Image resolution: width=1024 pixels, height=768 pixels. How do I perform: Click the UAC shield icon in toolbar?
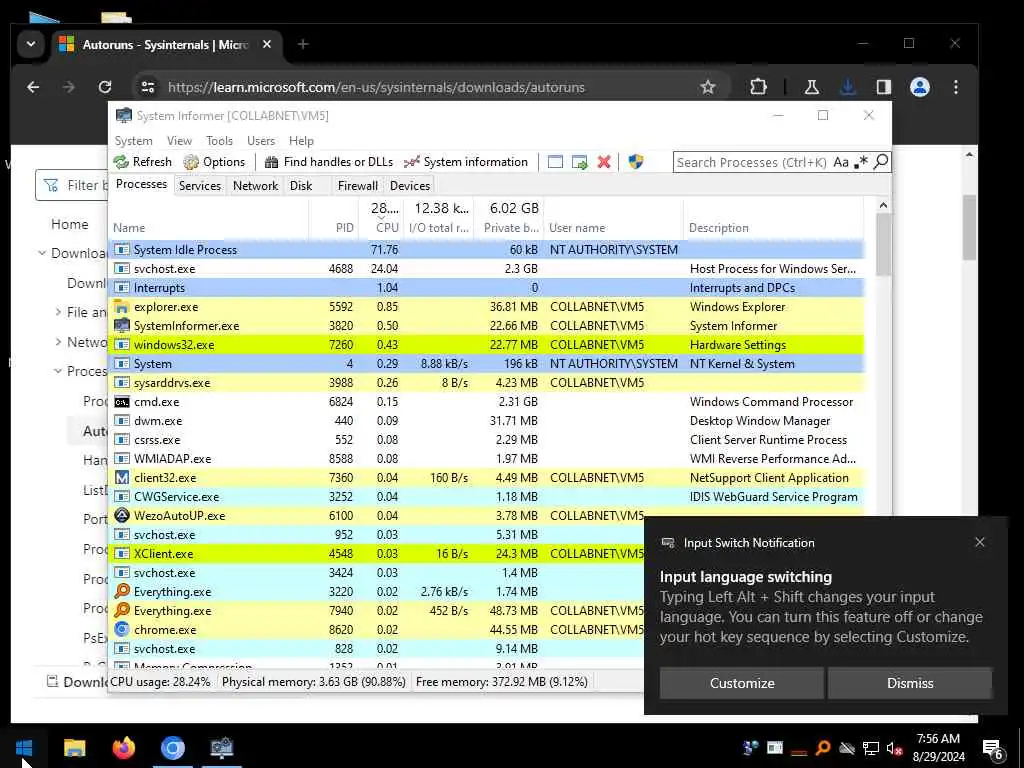tap(636, 162)
